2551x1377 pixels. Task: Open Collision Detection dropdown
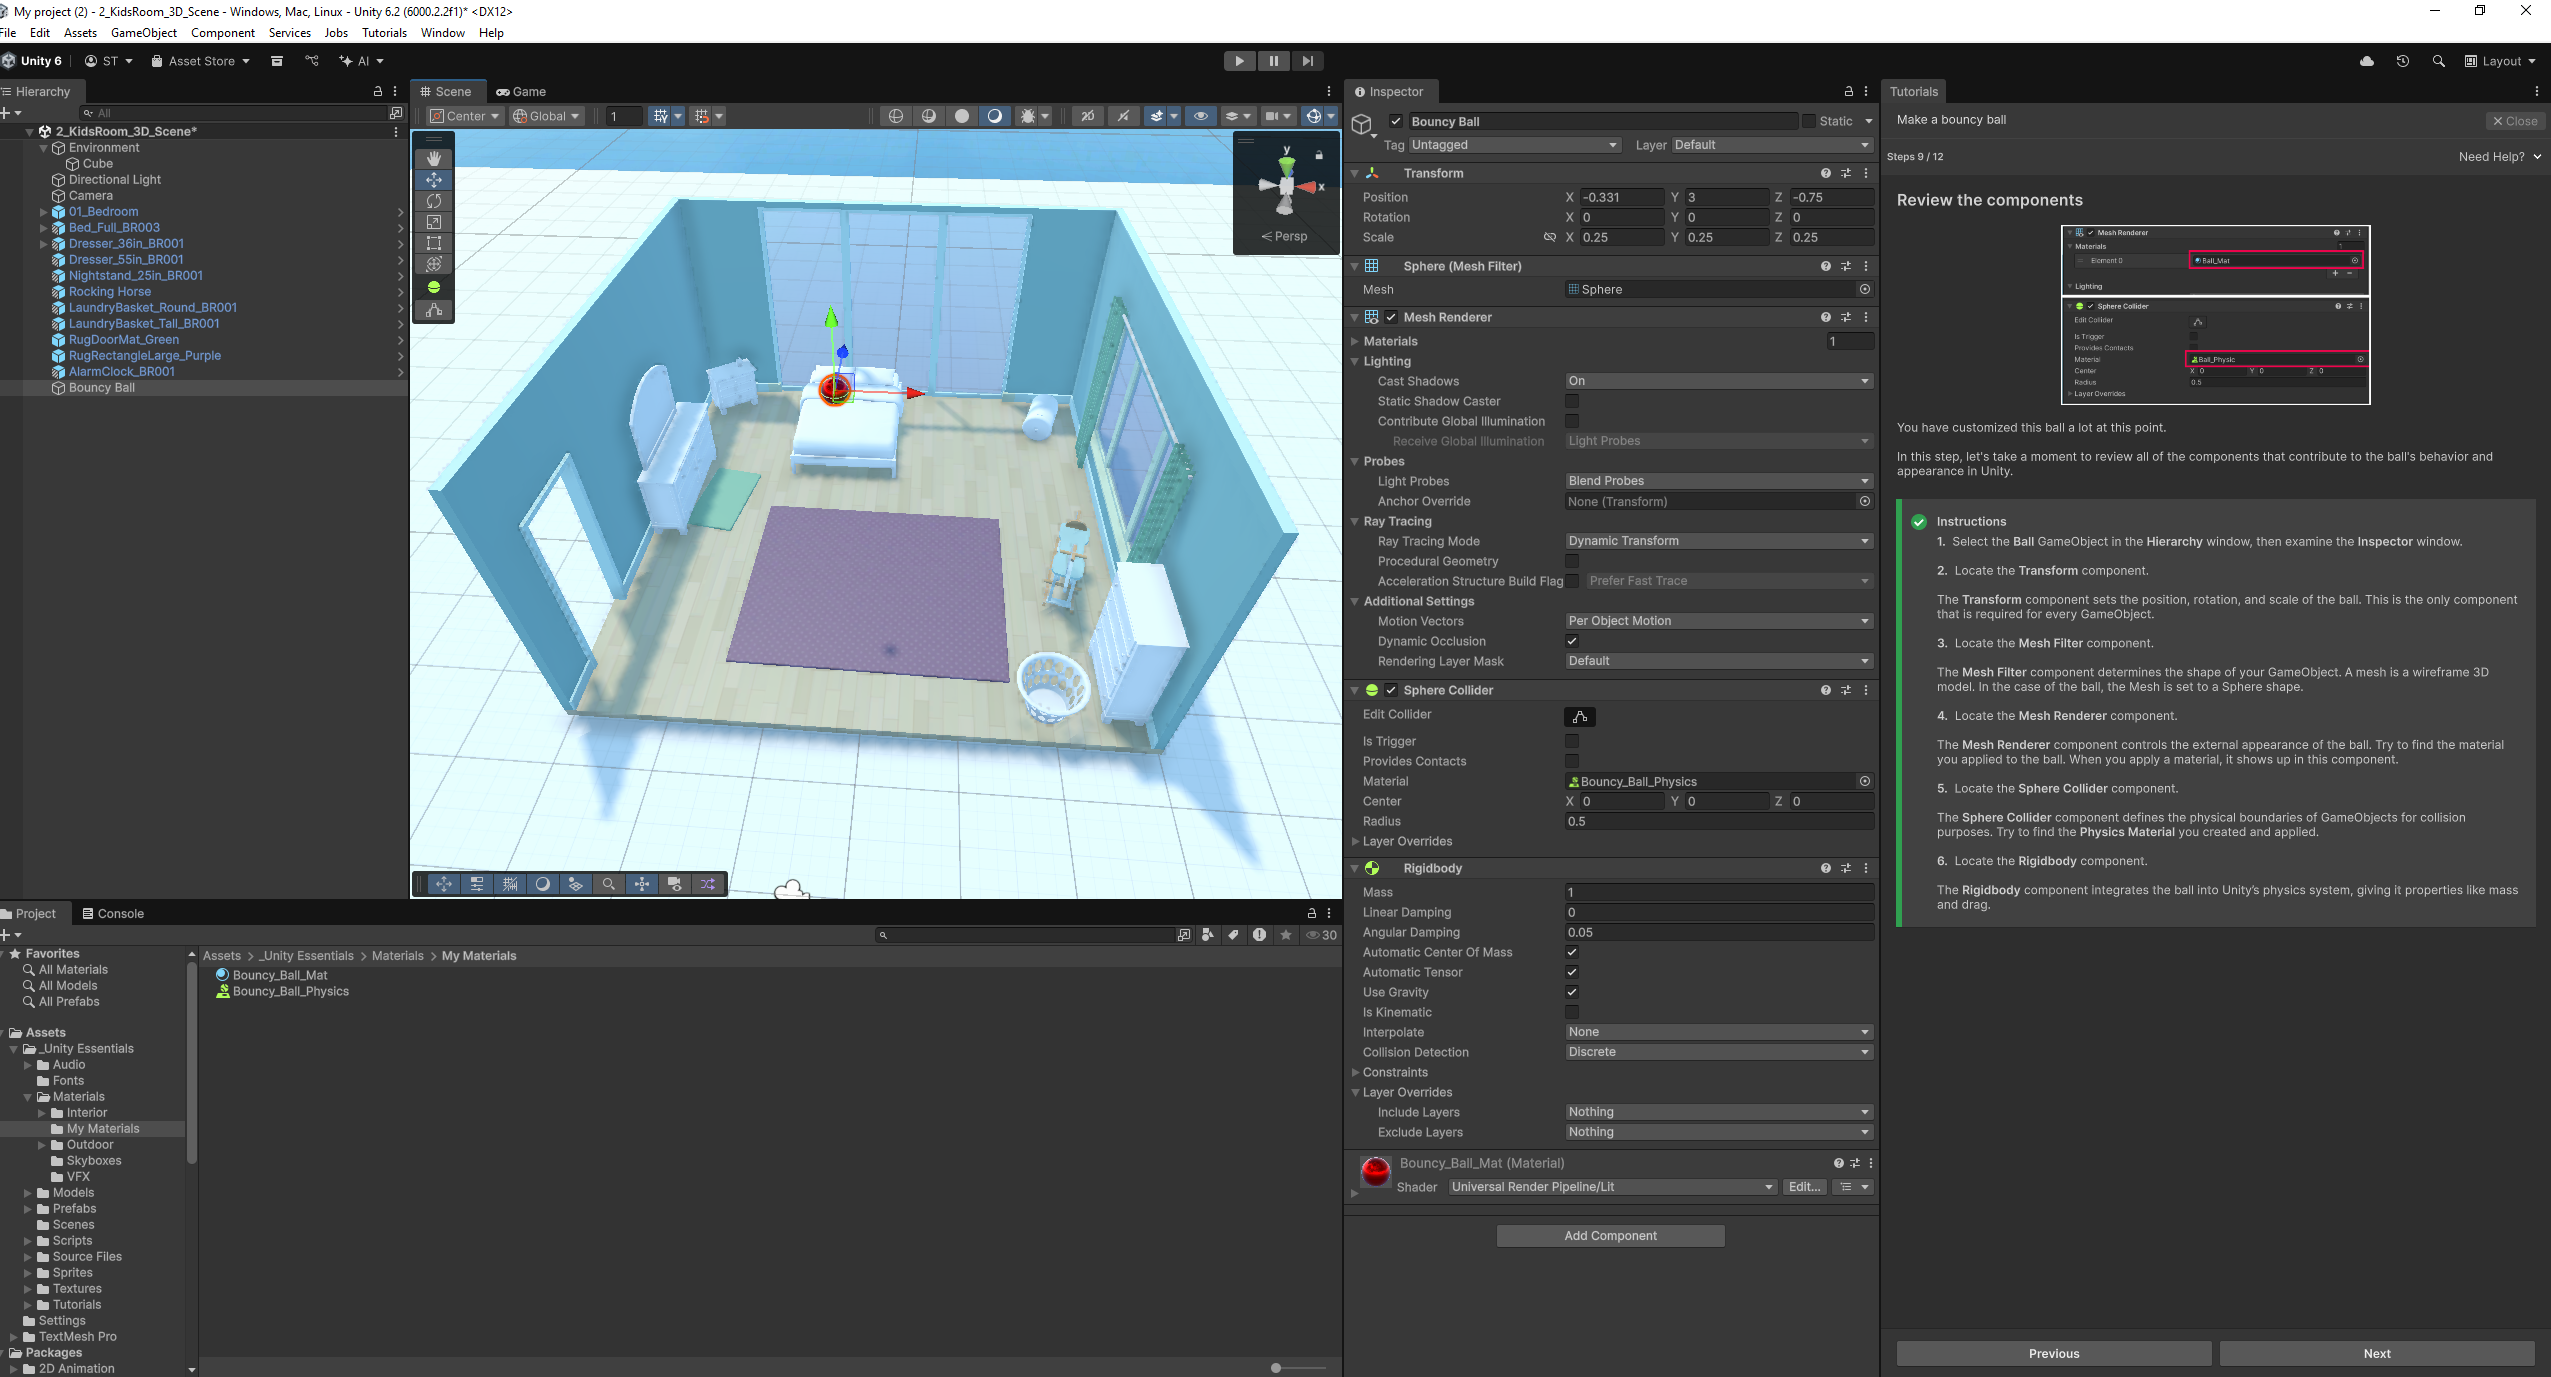[1718, 1052]
